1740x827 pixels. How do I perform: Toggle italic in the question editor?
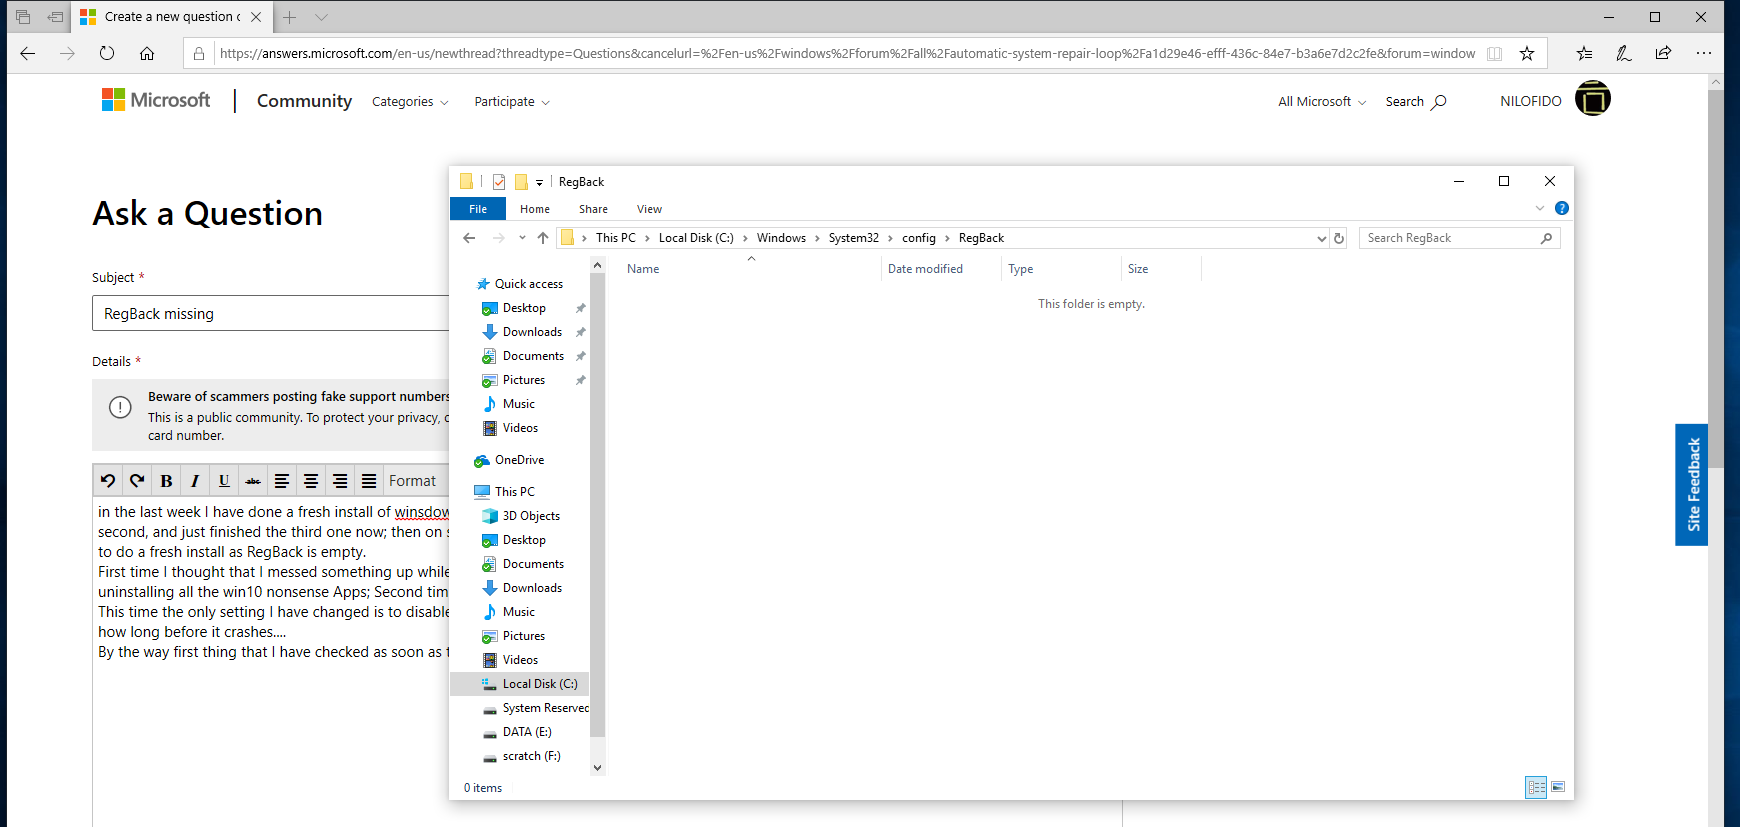coord(195,481)
